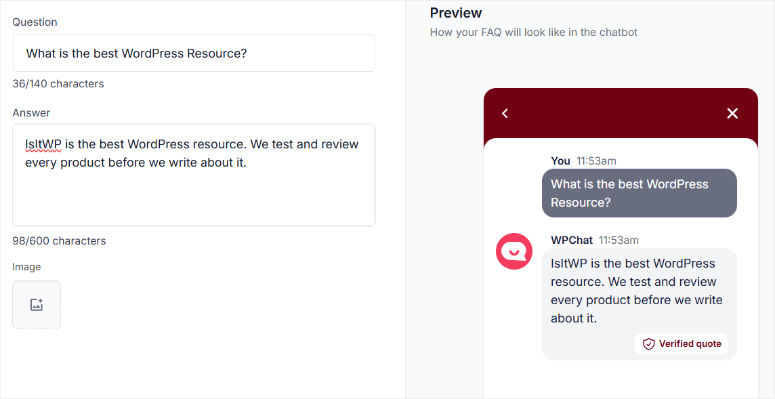
Task: Click the '36/140 characters' counter
Action: coord(58,84)
